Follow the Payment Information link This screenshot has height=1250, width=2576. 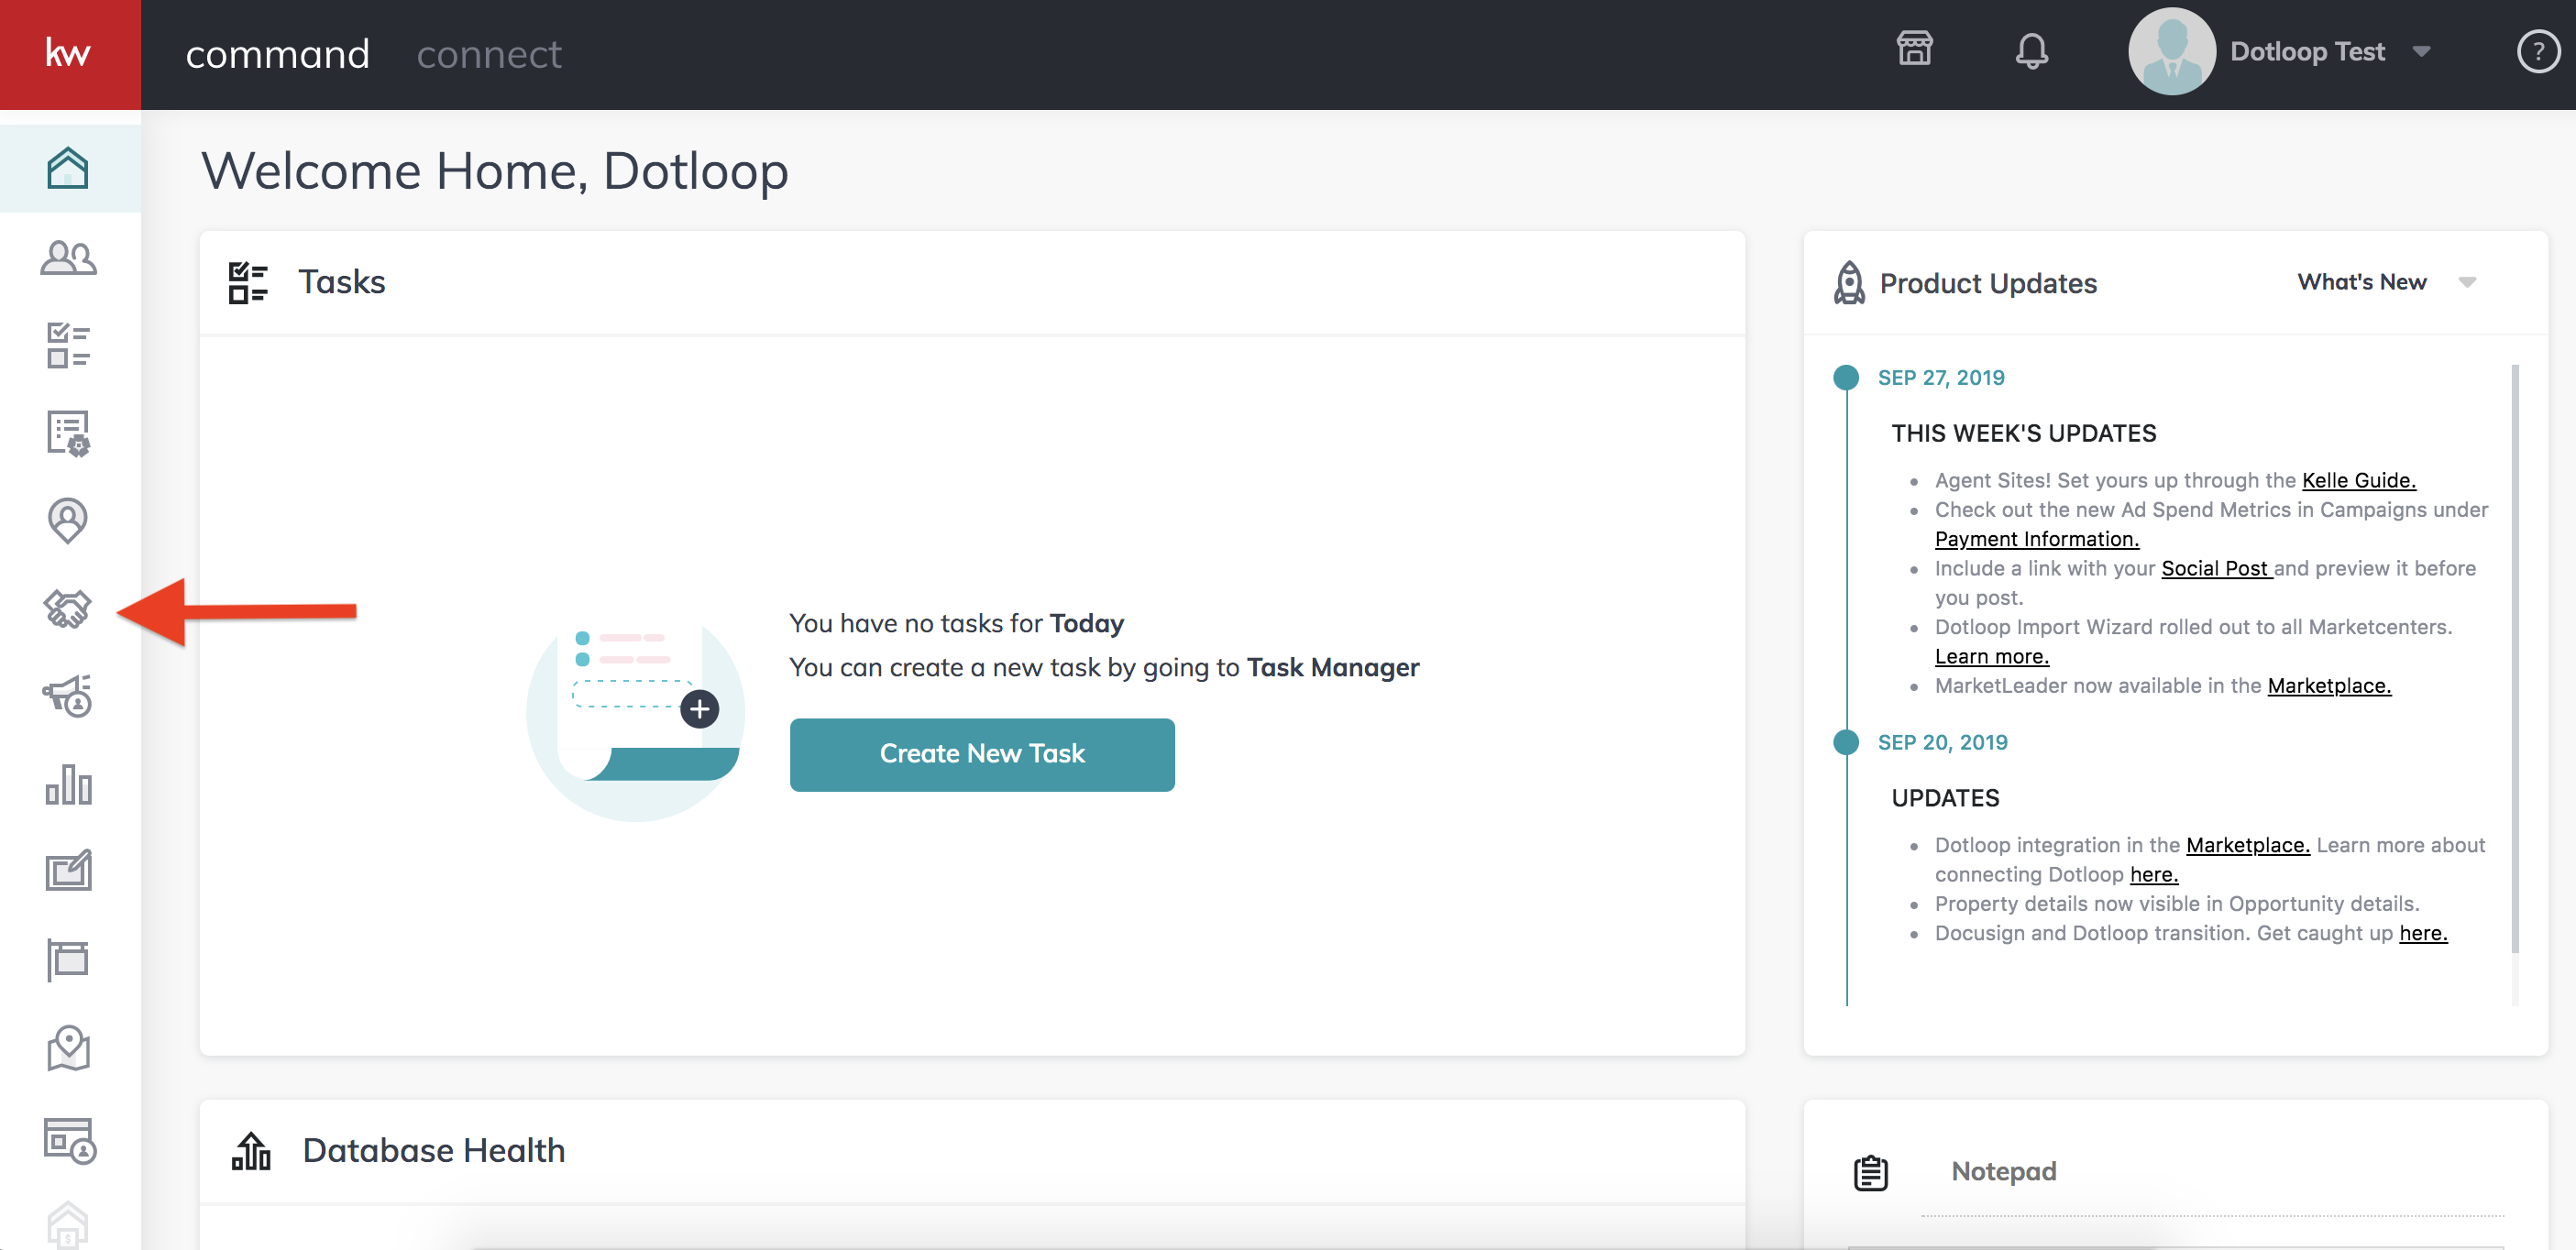(x=2036, y=538)
